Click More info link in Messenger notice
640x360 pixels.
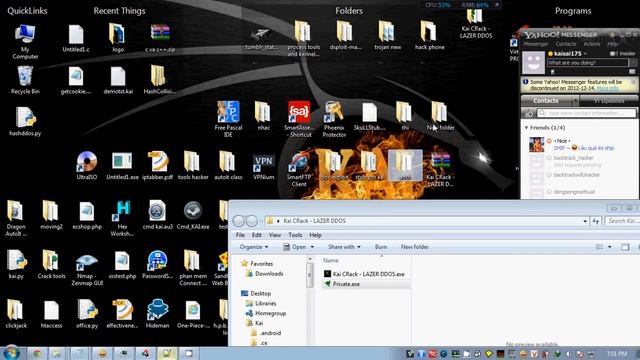607,88
